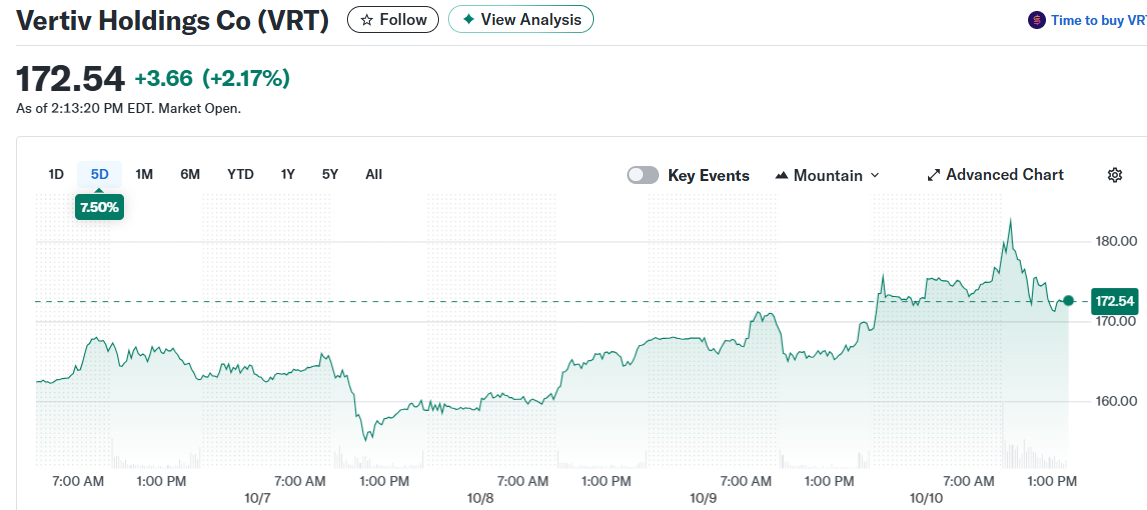Switch chart to 1M range
Screen dimensions: 1147x510
[144, 174]
